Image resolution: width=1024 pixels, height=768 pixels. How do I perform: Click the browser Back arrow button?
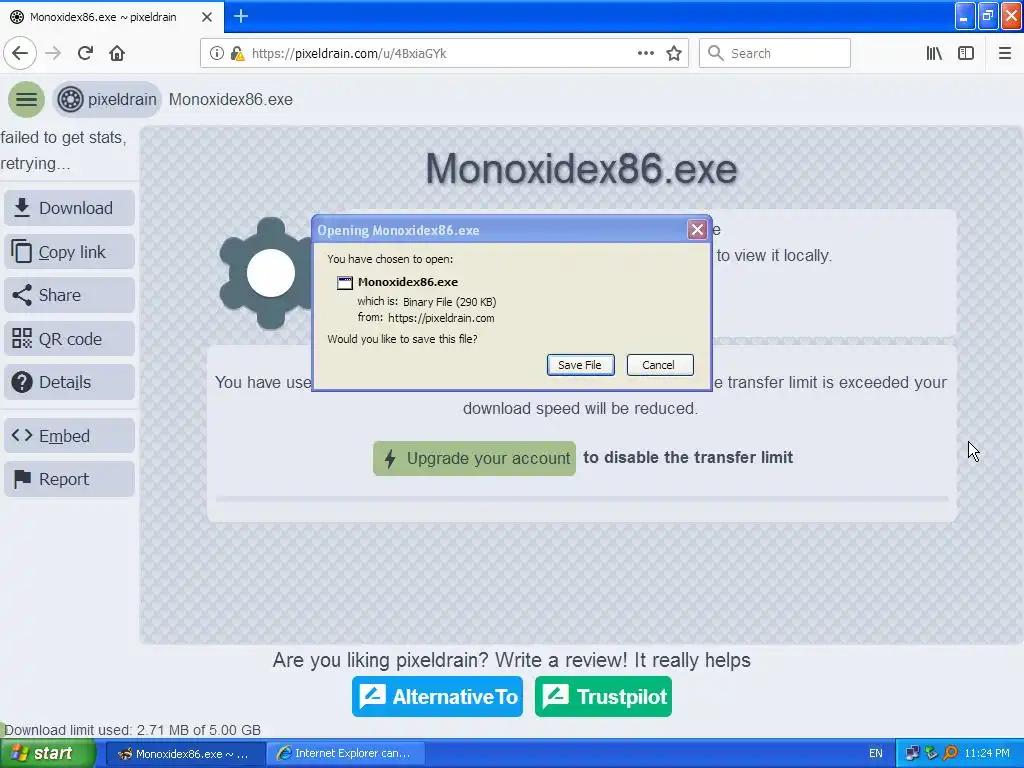[20, 53]
